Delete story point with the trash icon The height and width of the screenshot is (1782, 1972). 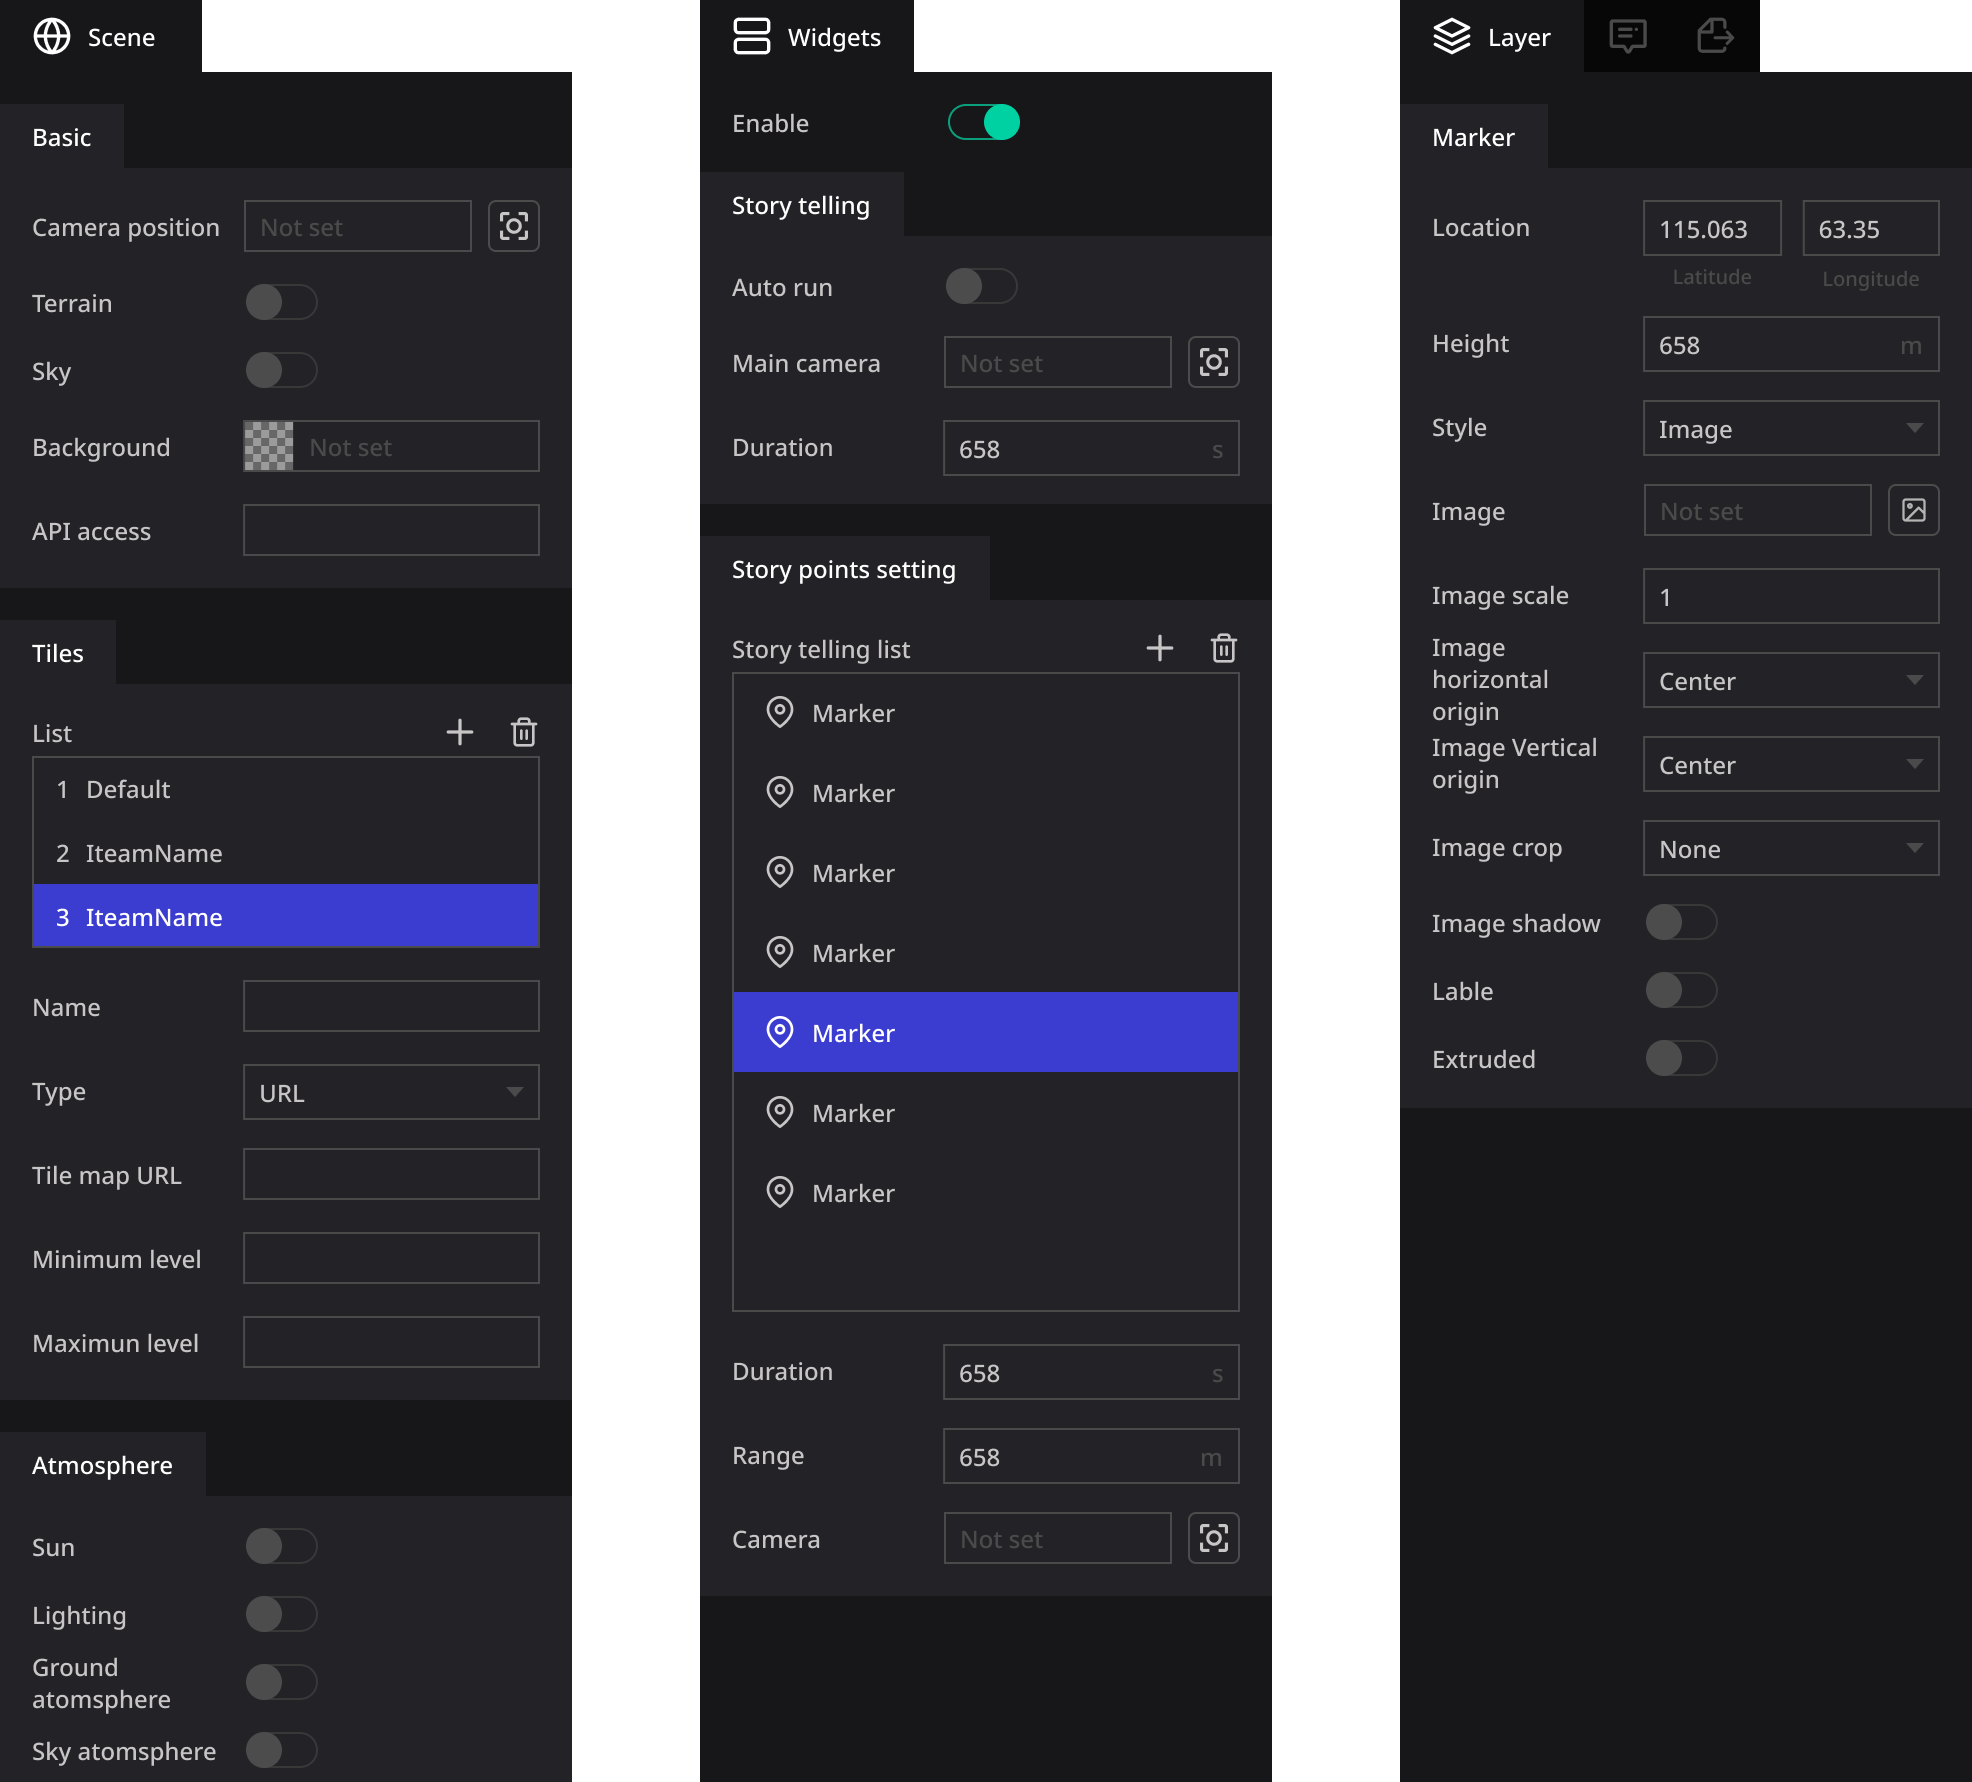tap(1224, 648)
